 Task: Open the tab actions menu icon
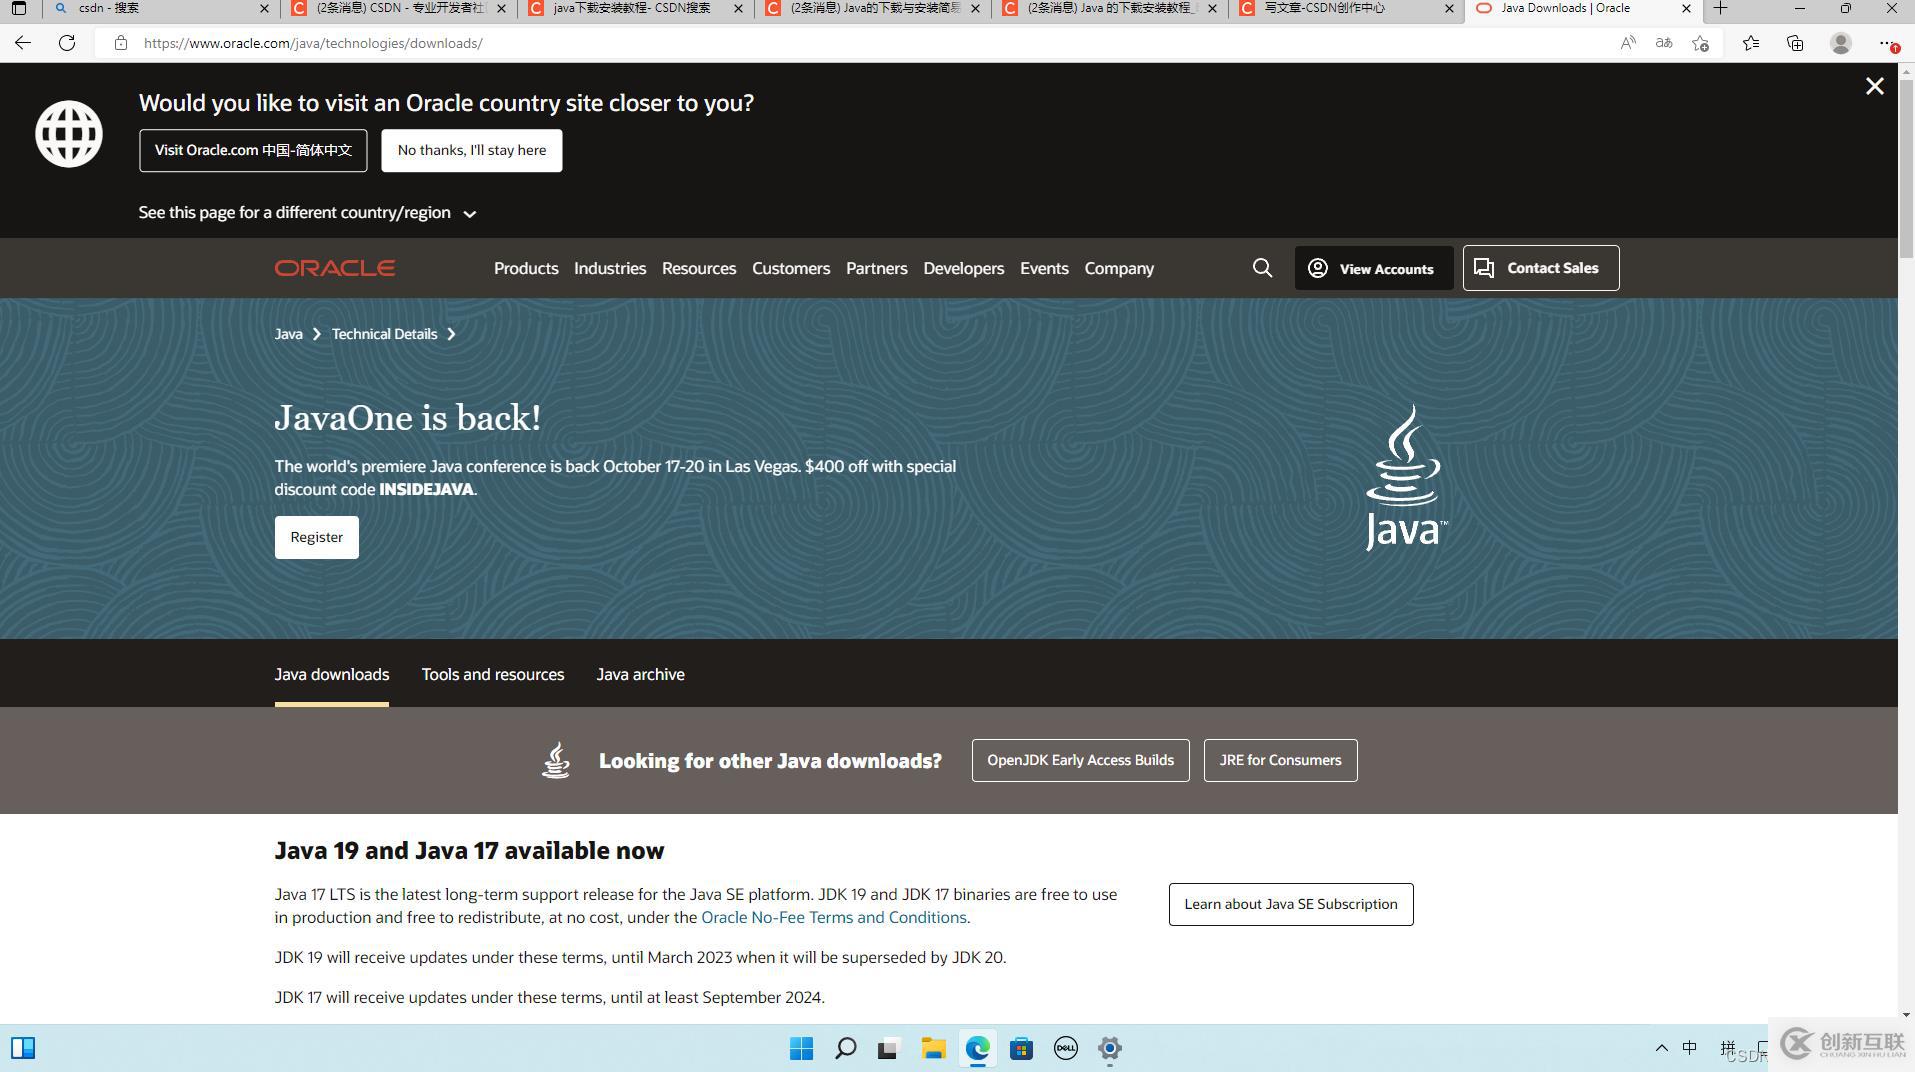19,8
